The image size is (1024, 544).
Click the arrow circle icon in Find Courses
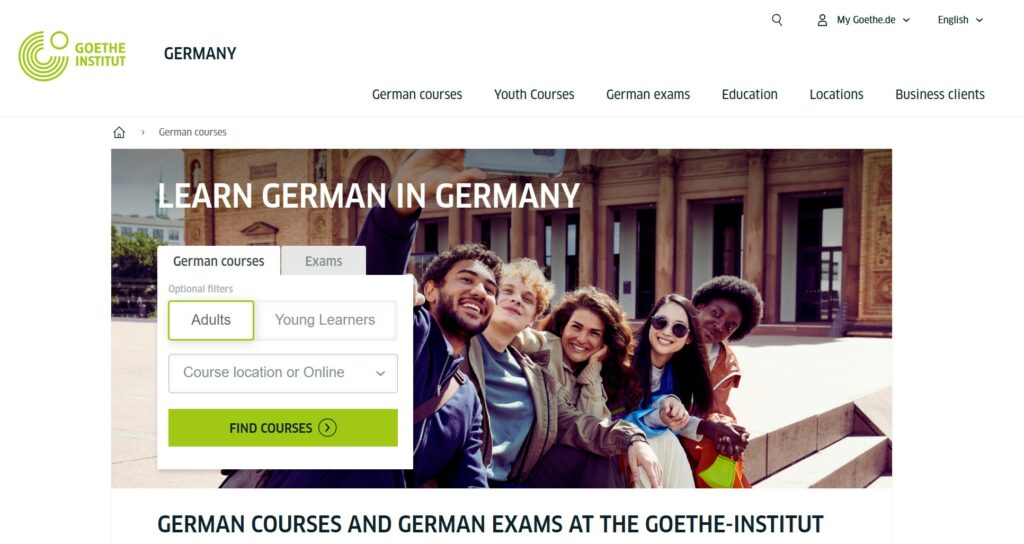pyautogui.click(x=327, y=428)
